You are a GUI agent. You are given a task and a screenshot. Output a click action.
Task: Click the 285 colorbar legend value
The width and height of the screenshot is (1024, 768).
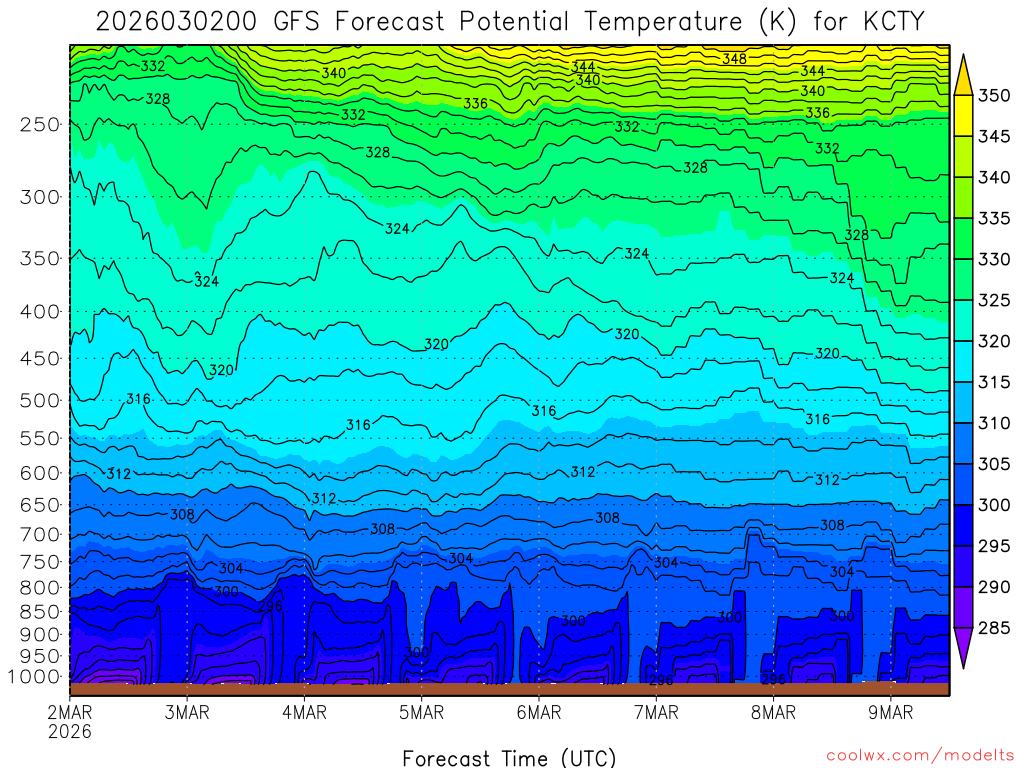click(x=994, y=628)
